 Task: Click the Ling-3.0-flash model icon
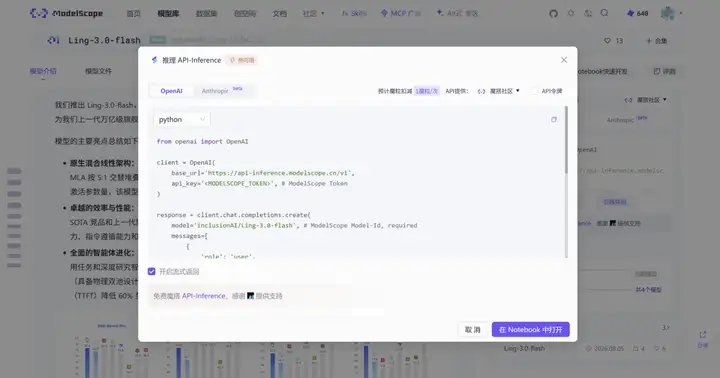(x=53, y=40)
